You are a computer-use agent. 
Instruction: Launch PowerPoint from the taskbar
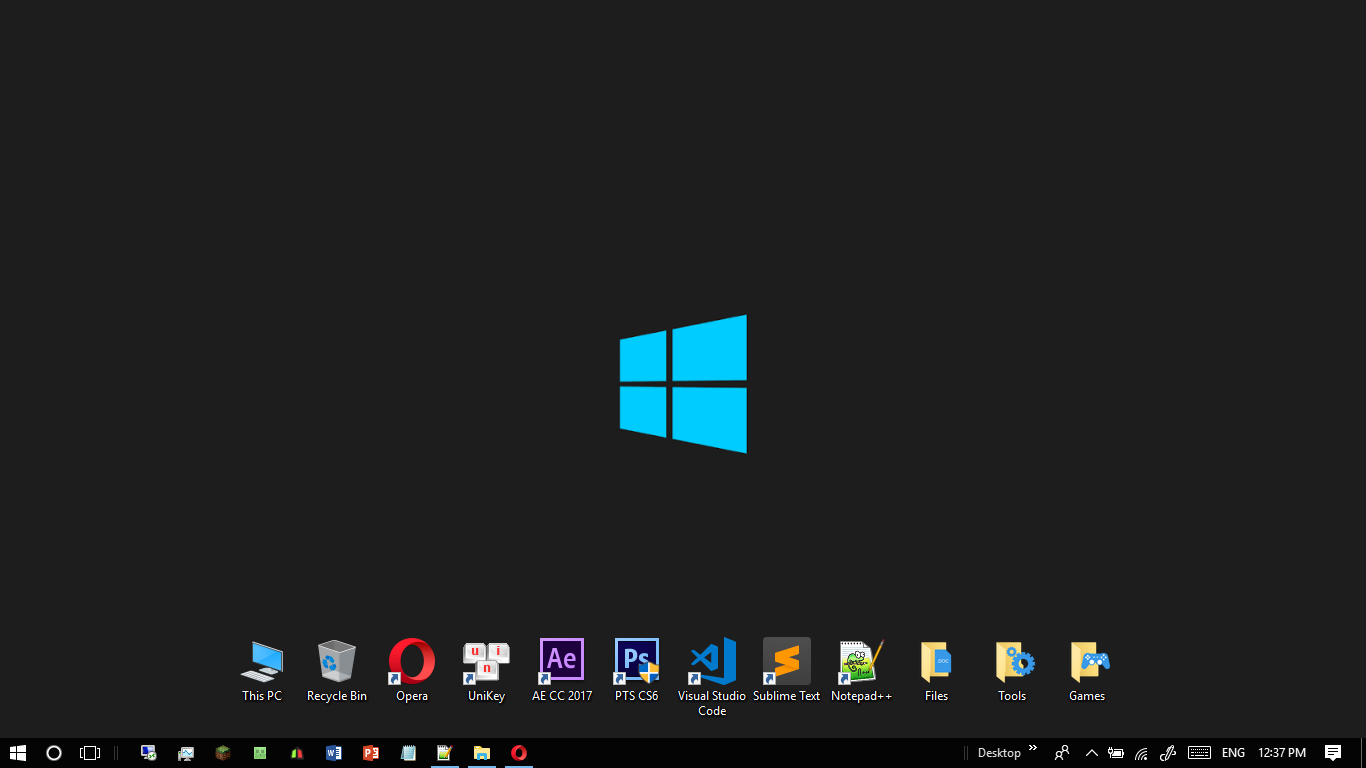371,753
